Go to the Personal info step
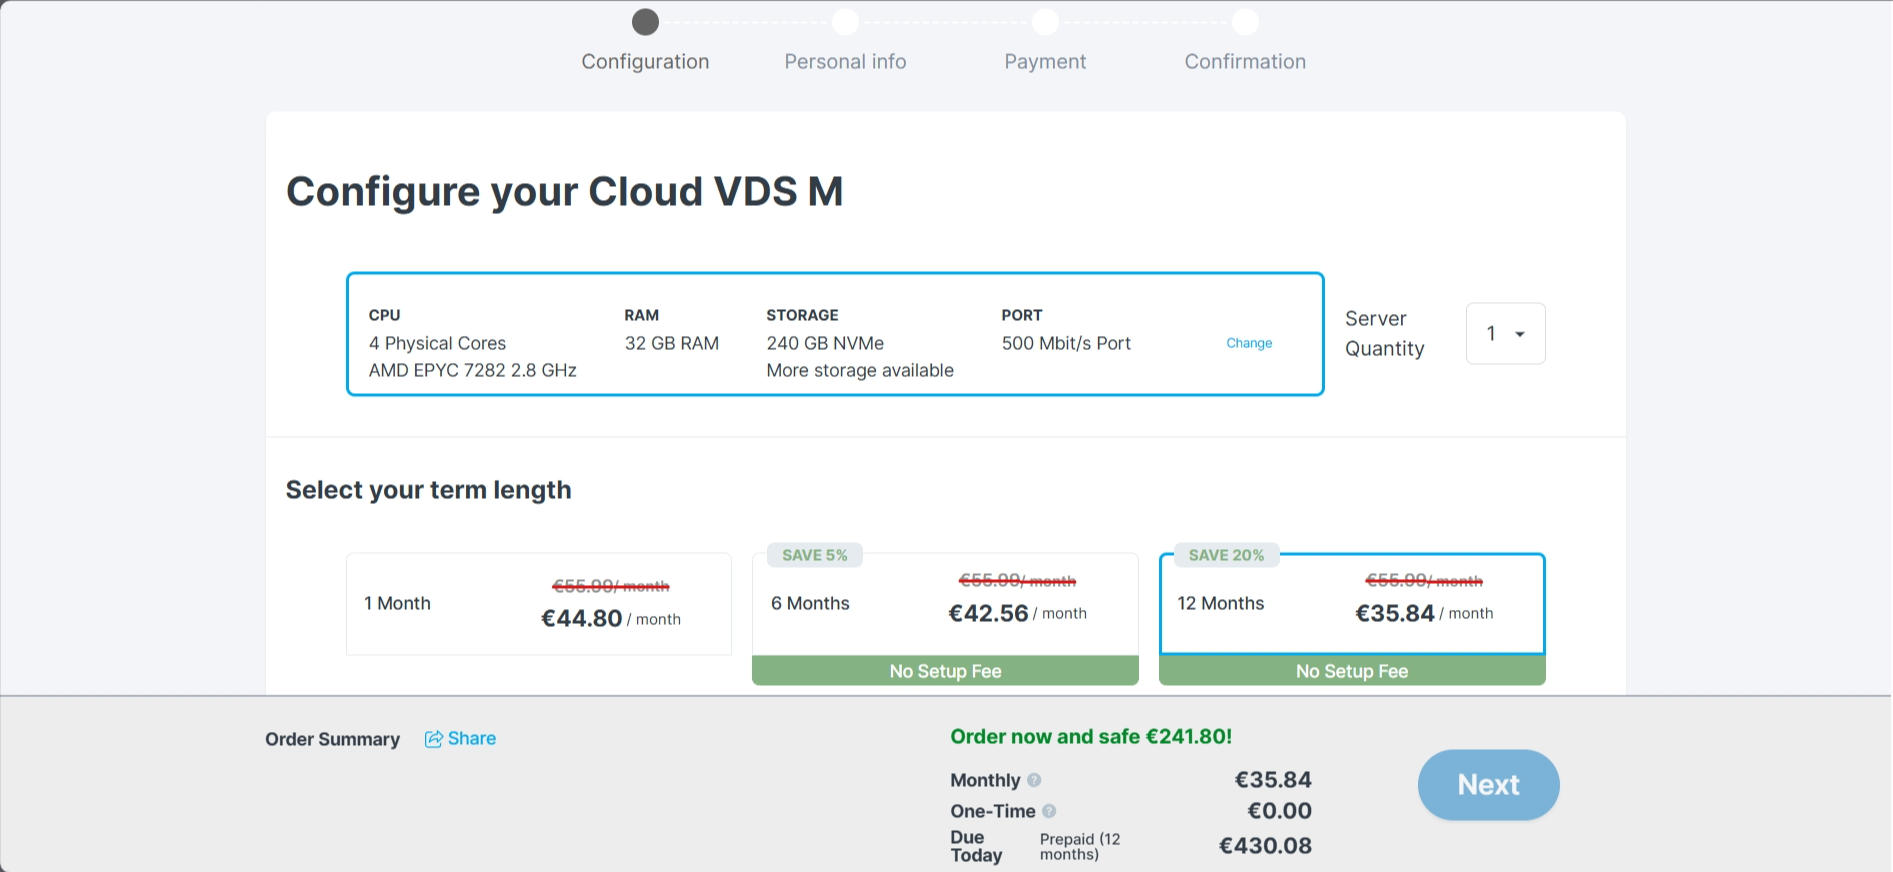 tap(845, 41)
